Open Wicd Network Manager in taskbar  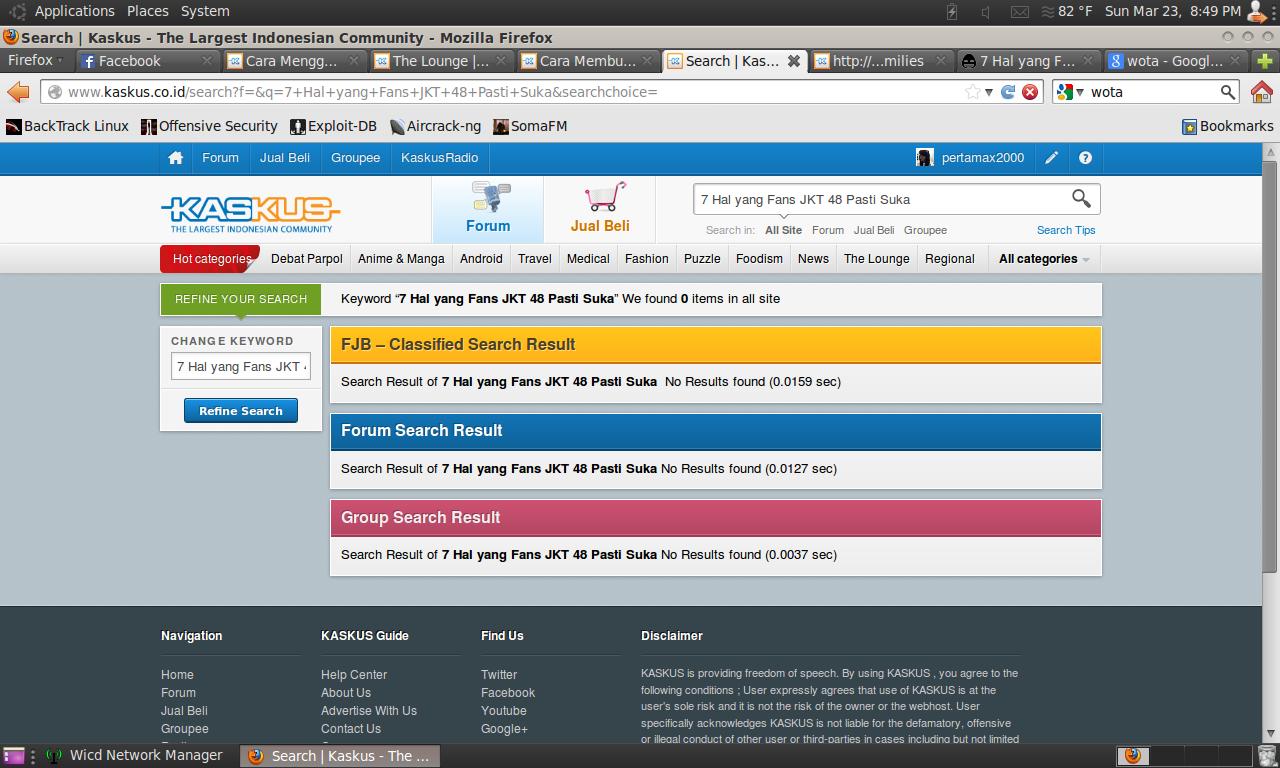pyautogui.click(x=135, y=756)
